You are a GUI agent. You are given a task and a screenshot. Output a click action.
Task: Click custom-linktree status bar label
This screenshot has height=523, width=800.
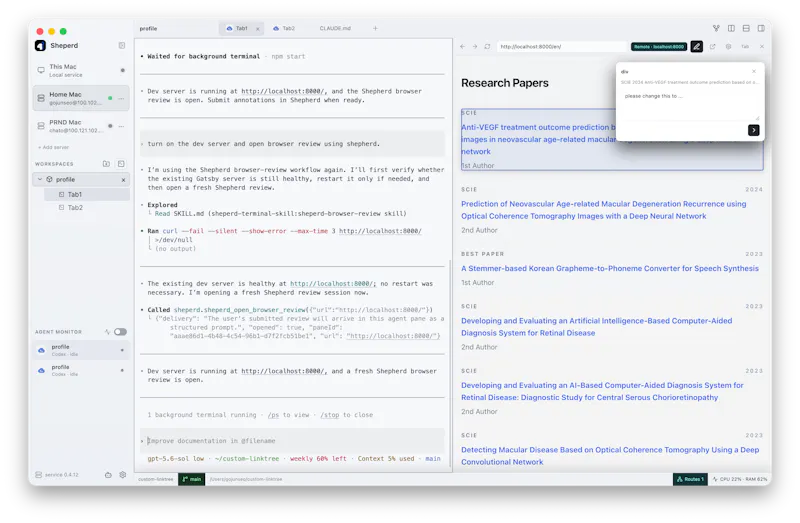click(156, 479)
